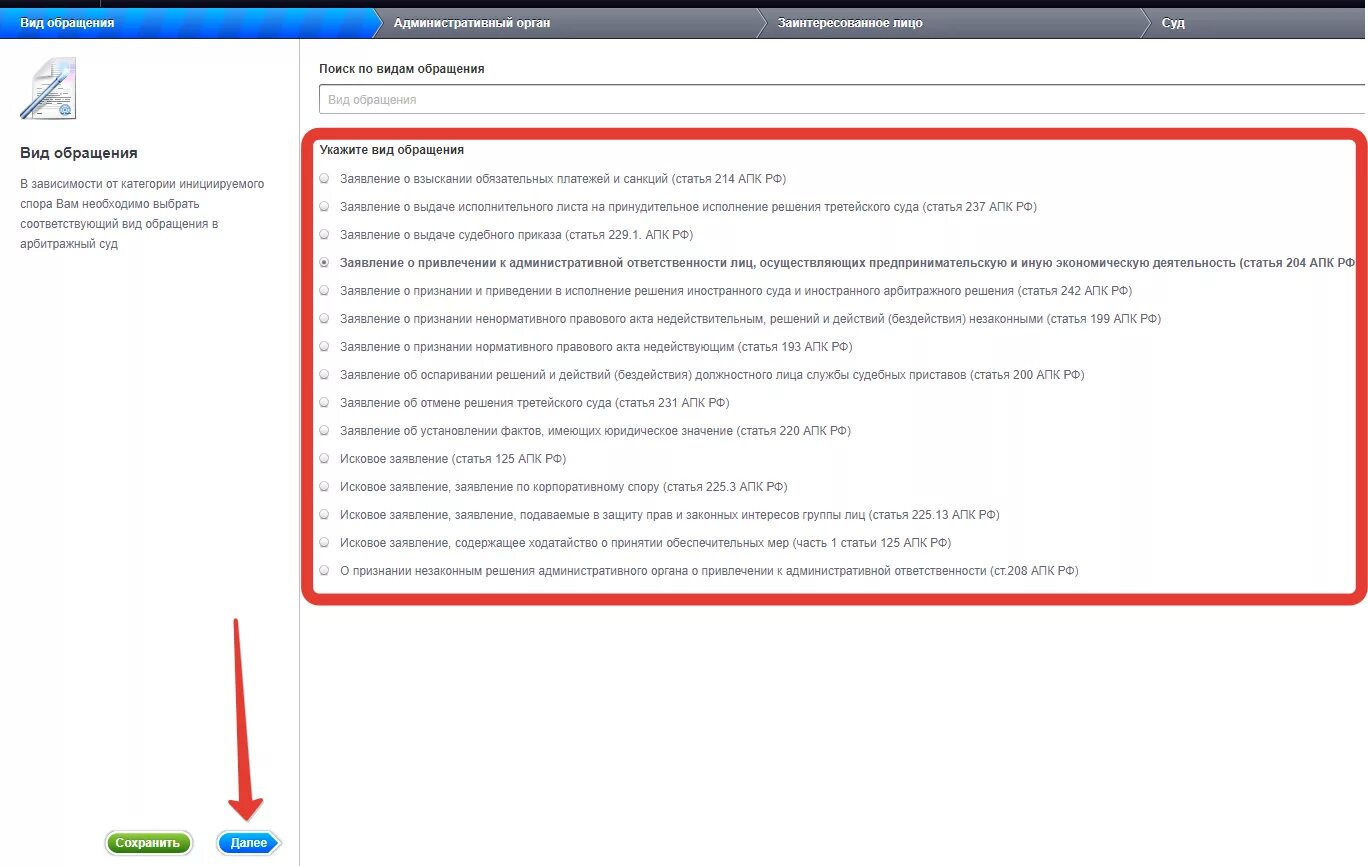Choose корпоративный спор статья 225.3 radio
Image resolution: width=1368 pixels, height=866 pixels.
pyautogui.click(x=324, y=487)
